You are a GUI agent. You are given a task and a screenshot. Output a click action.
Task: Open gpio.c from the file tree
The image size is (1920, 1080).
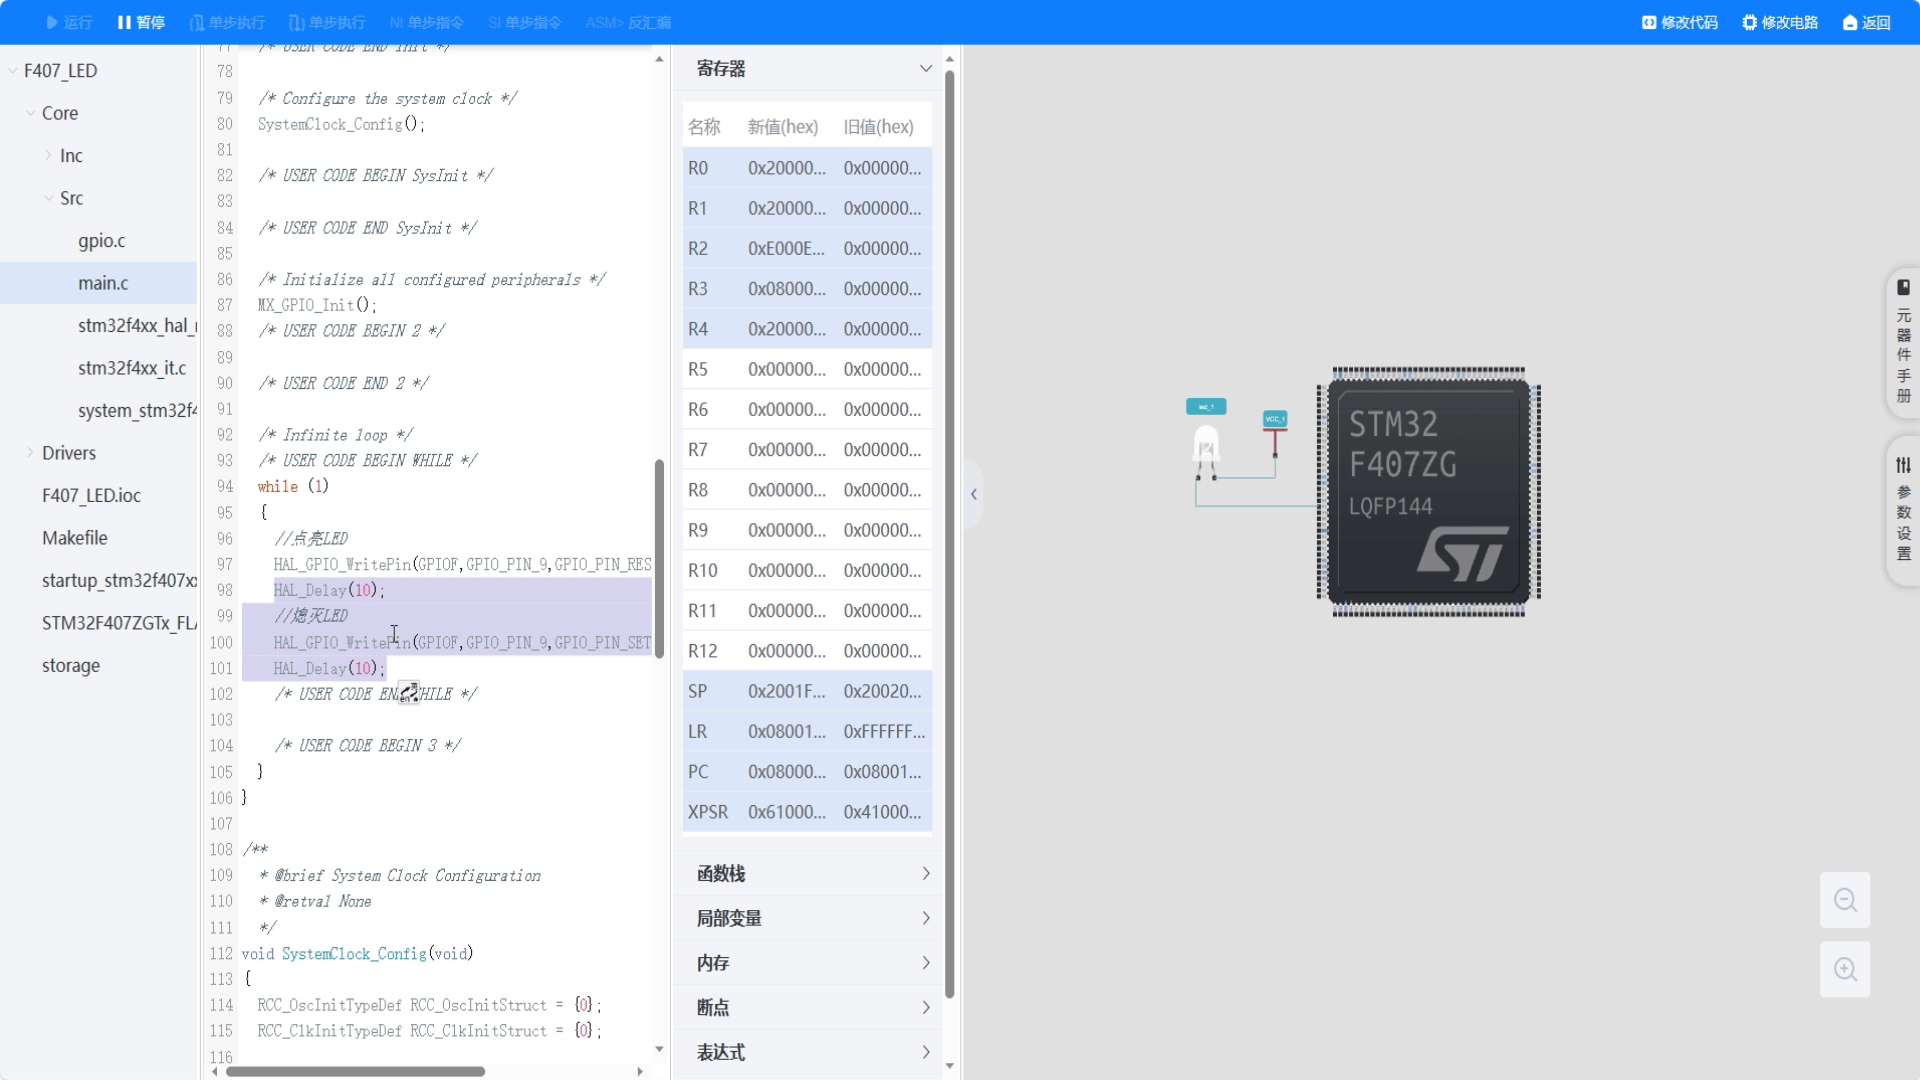[x=101, y=240]
